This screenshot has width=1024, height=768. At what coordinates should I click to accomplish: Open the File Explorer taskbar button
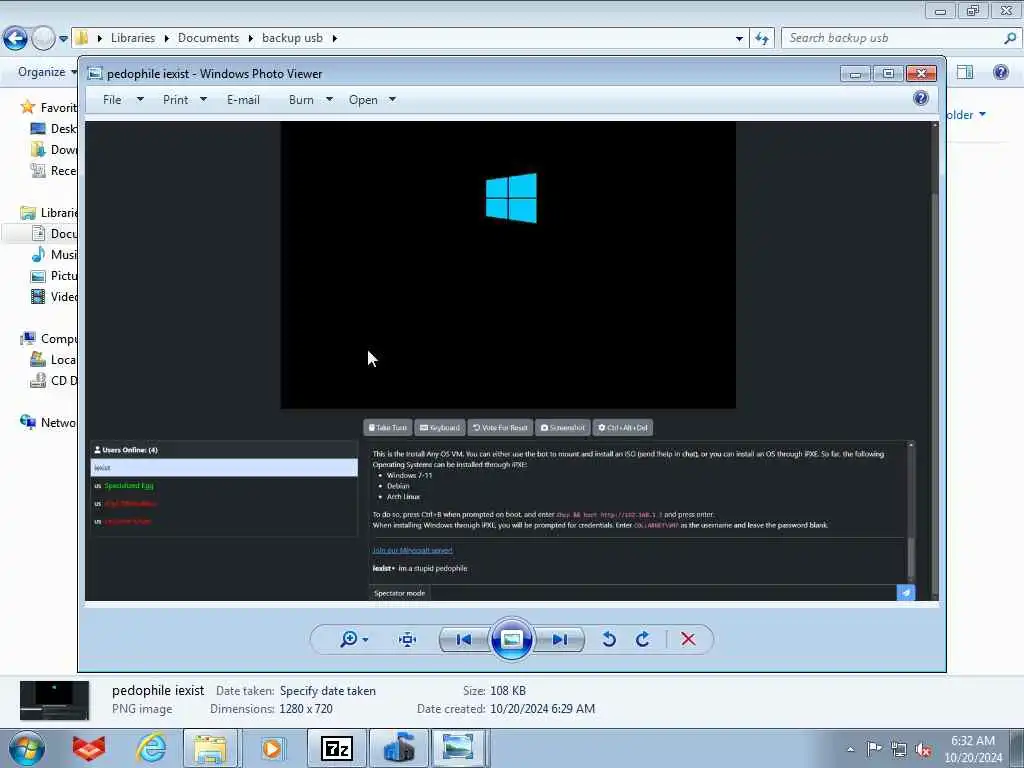(212, 748)
